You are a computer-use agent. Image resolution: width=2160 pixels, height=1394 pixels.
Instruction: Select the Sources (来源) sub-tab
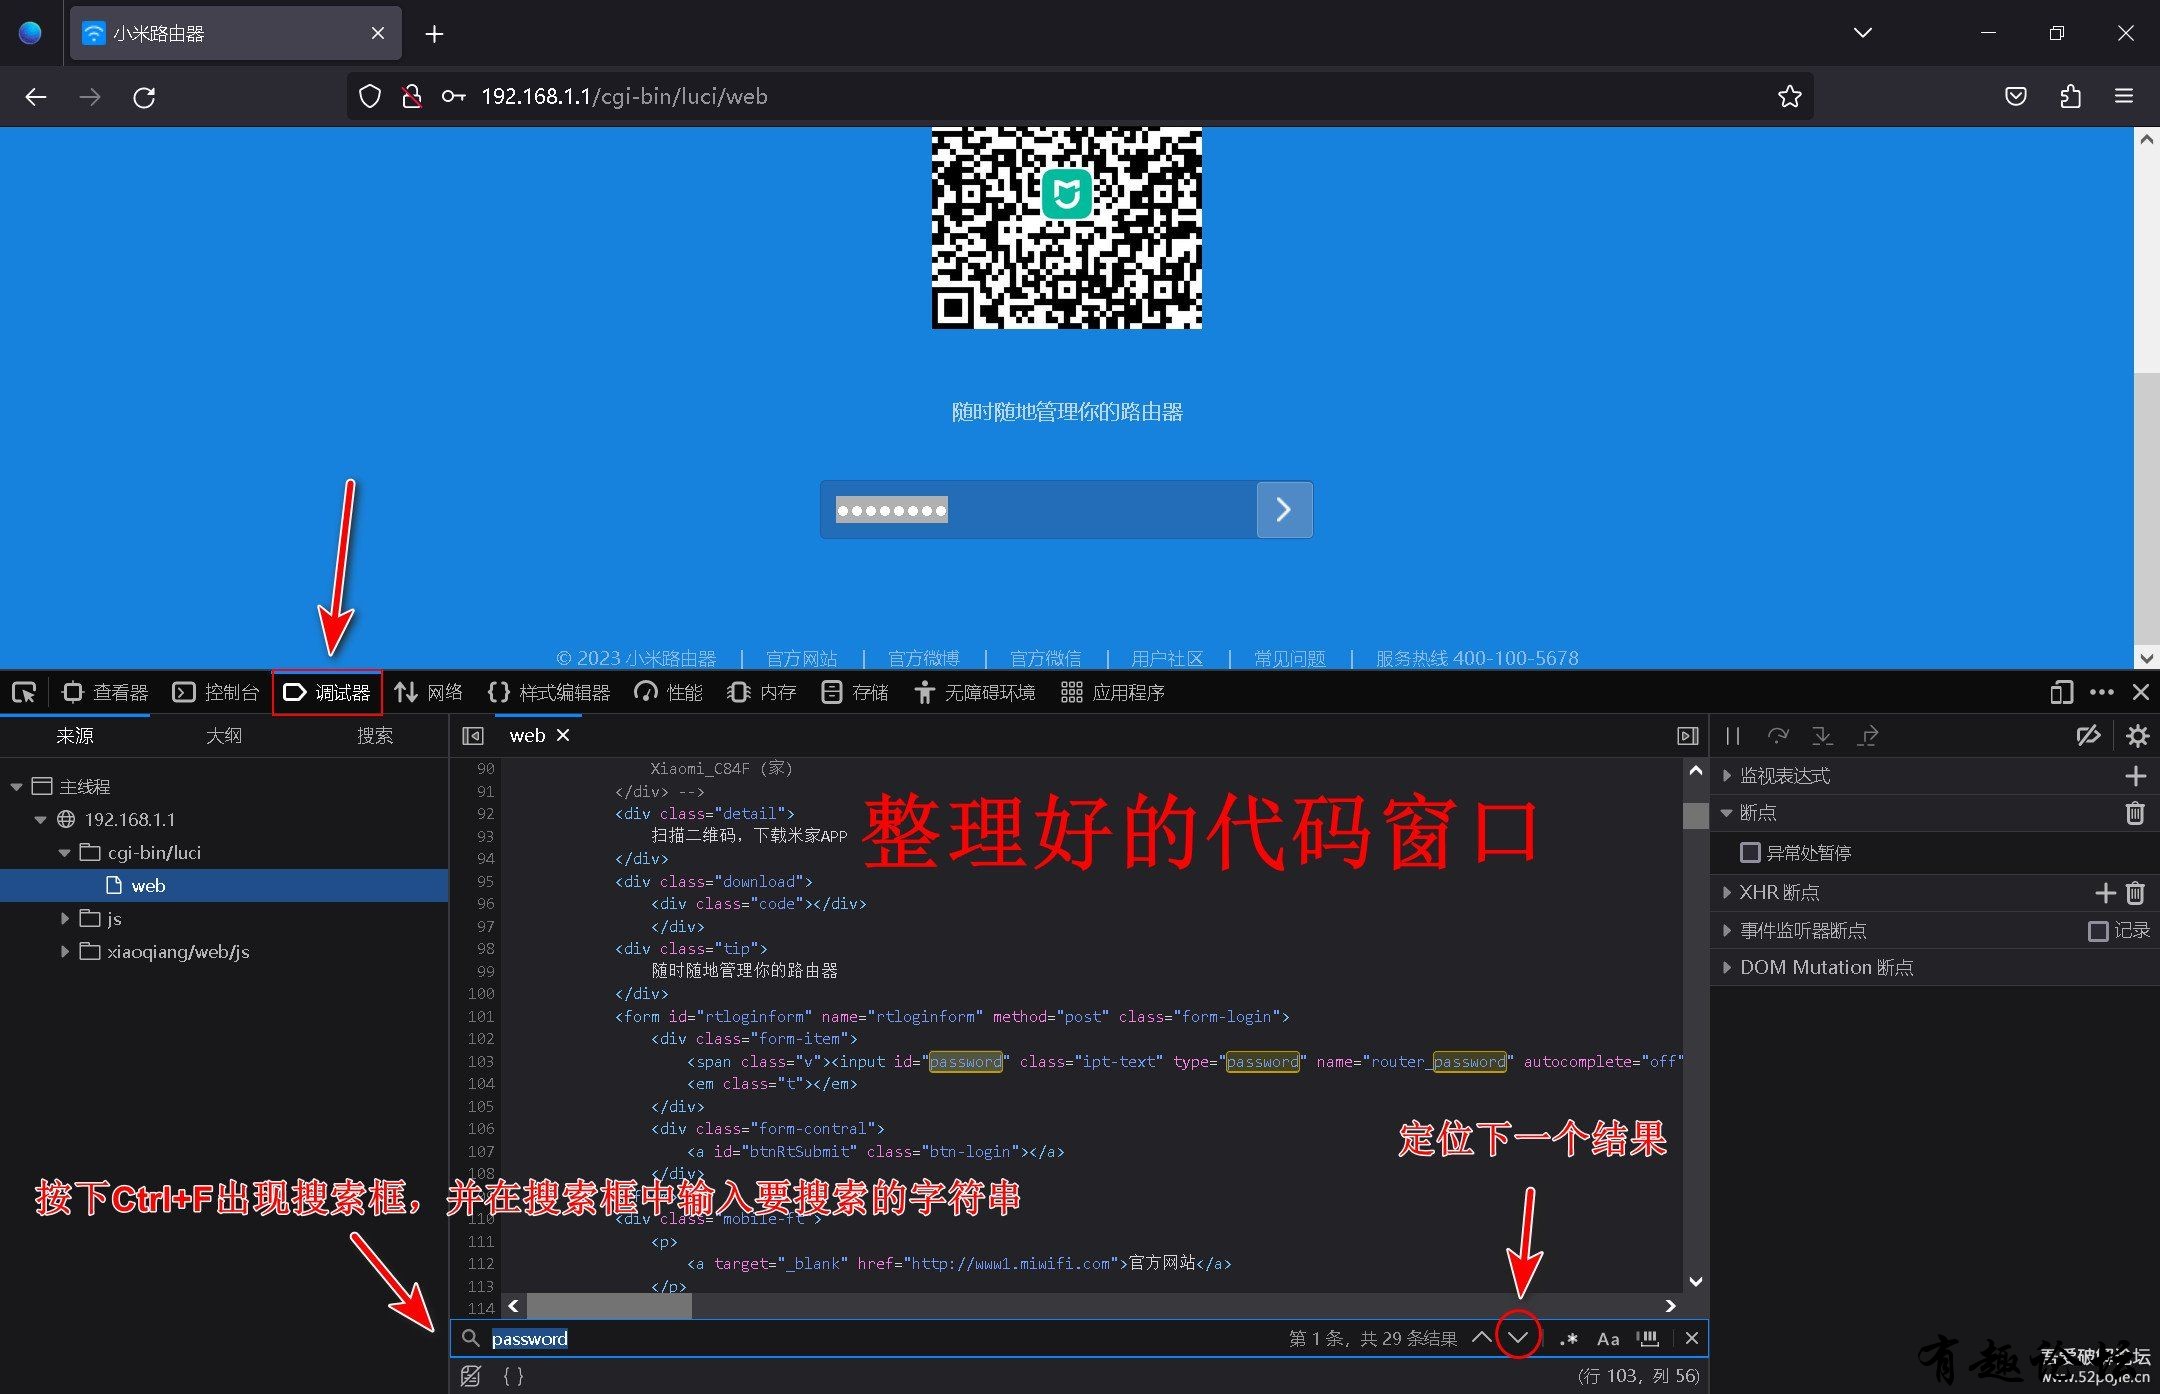(75, 736)
